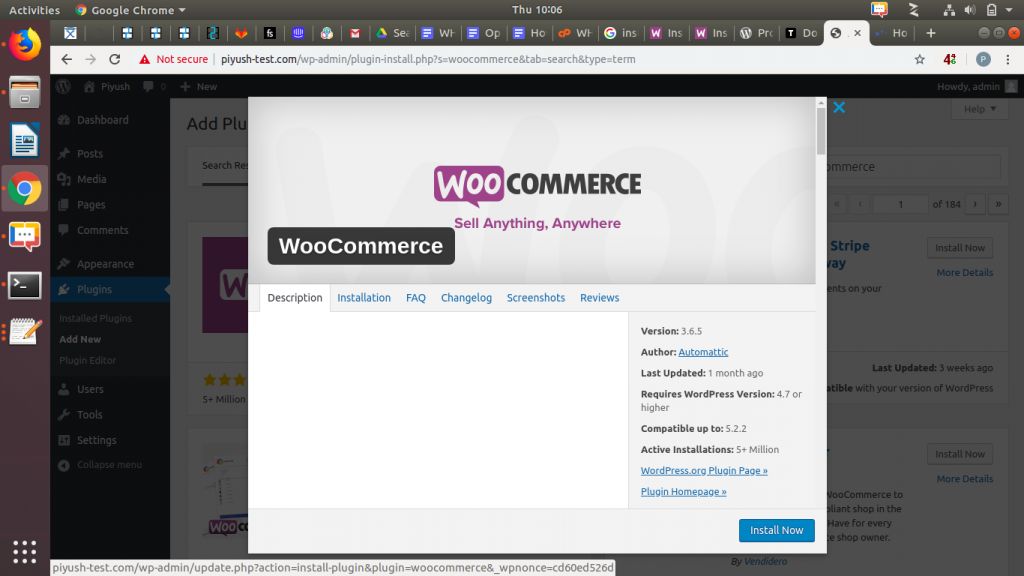
Task: Click New in the admin bar
Action: click(x=199, y=86)
